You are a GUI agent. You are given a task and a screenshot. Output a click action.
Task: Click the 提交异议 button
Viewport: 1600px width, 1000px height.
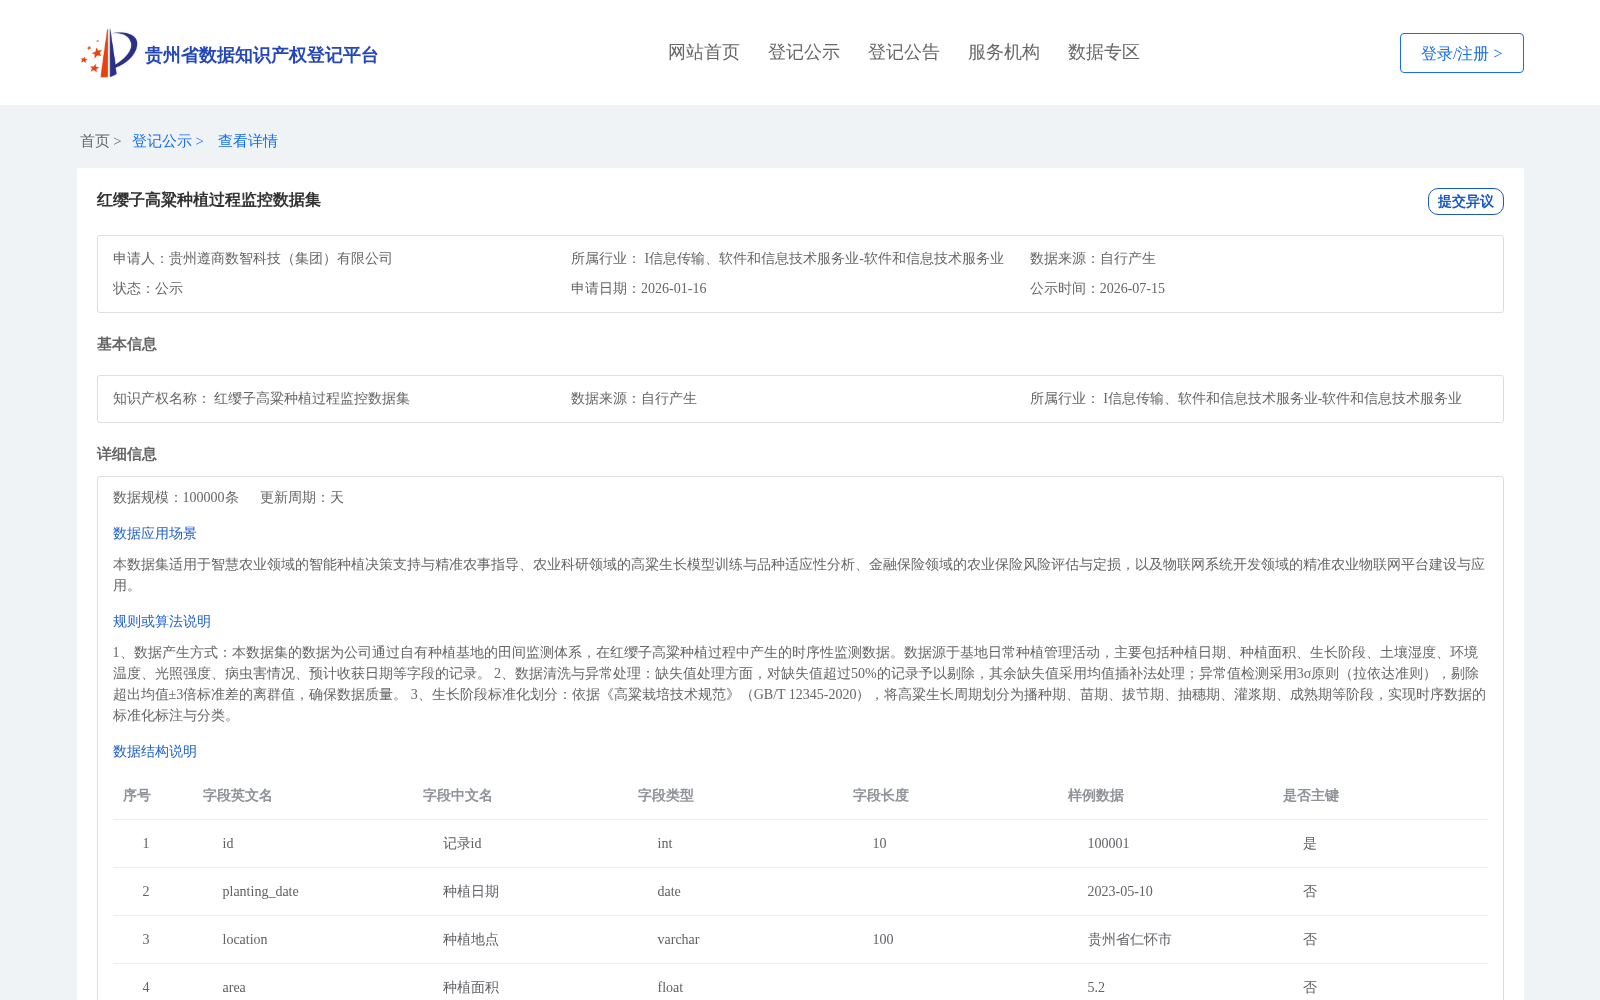point(1465,201)
